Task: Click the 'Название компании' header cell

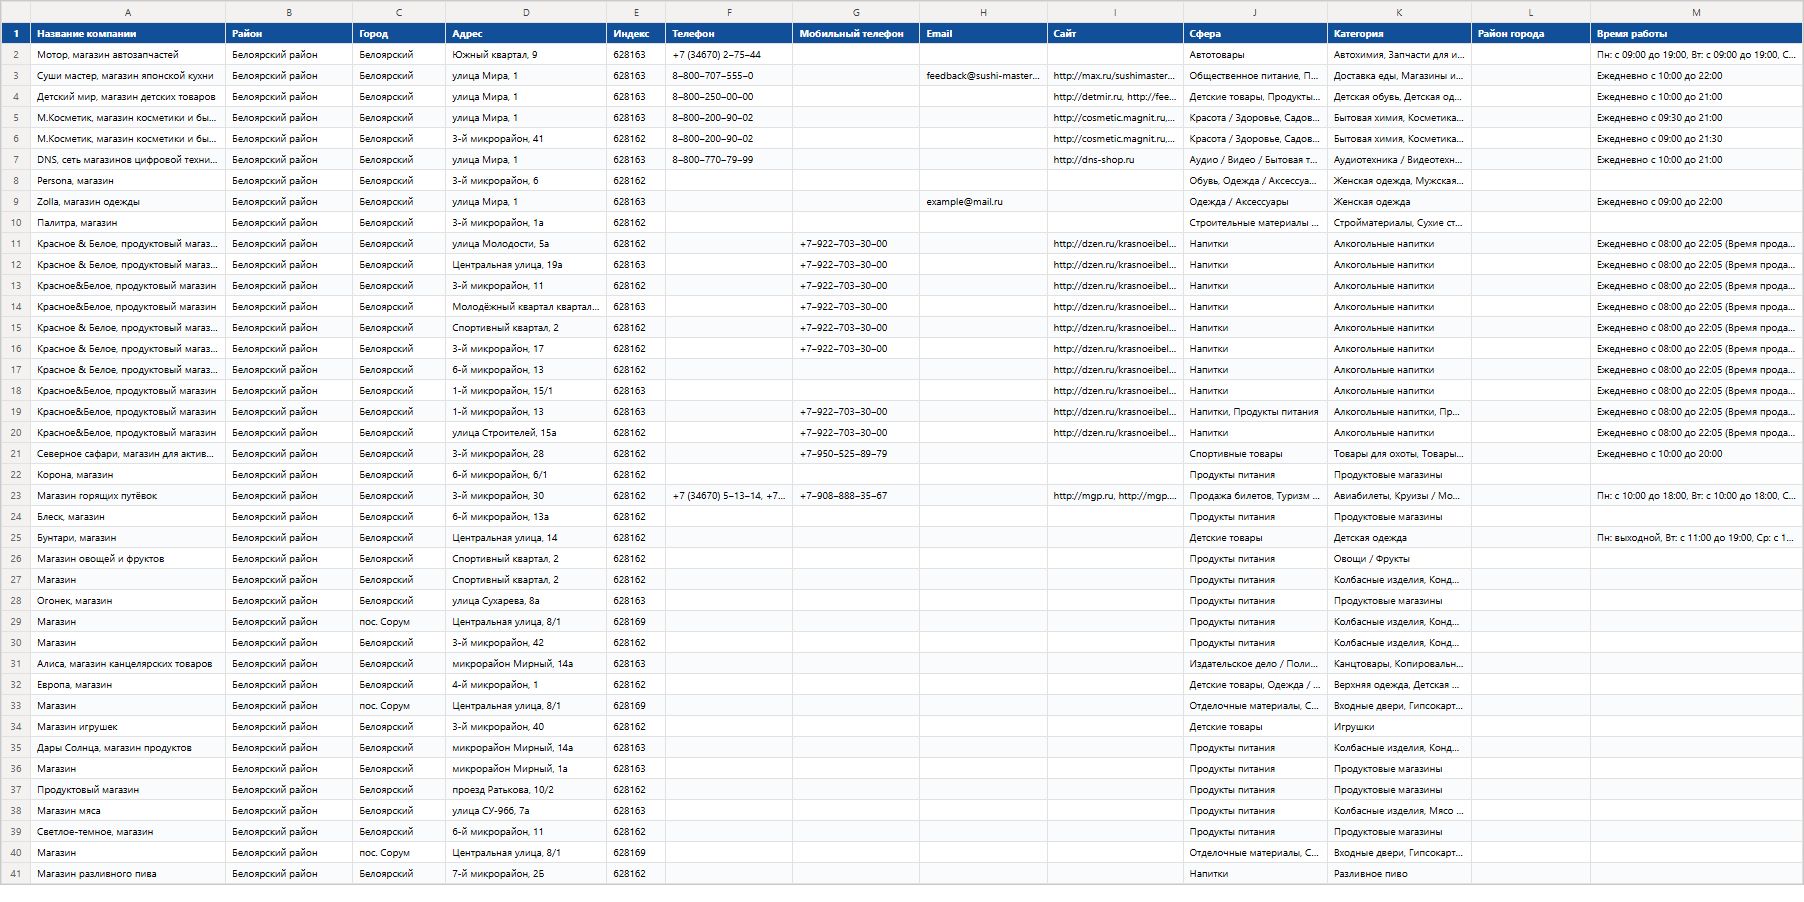Action: pos(128,34)
